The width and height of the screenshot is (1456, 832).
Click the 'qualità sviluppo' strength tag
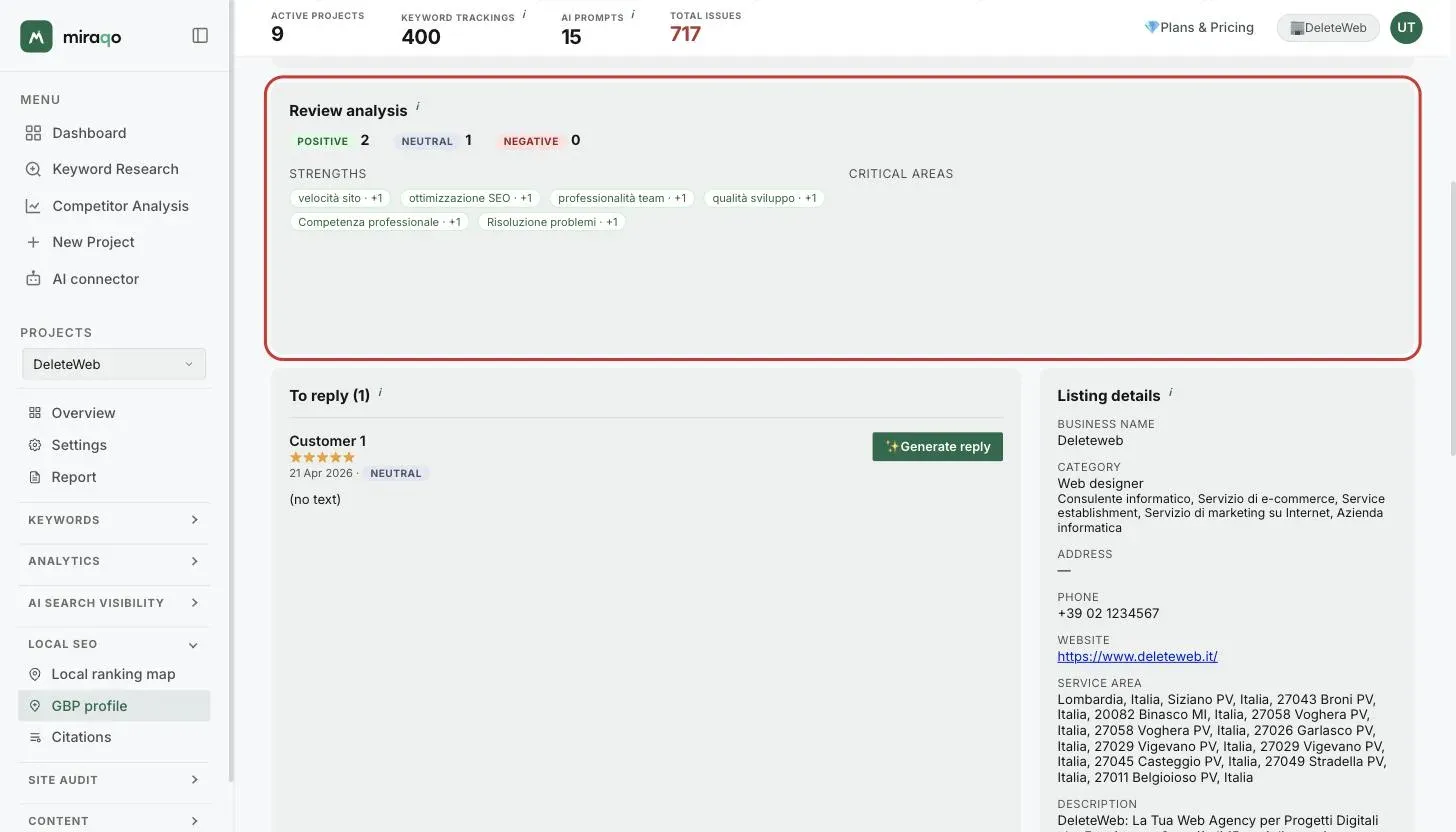764,198
